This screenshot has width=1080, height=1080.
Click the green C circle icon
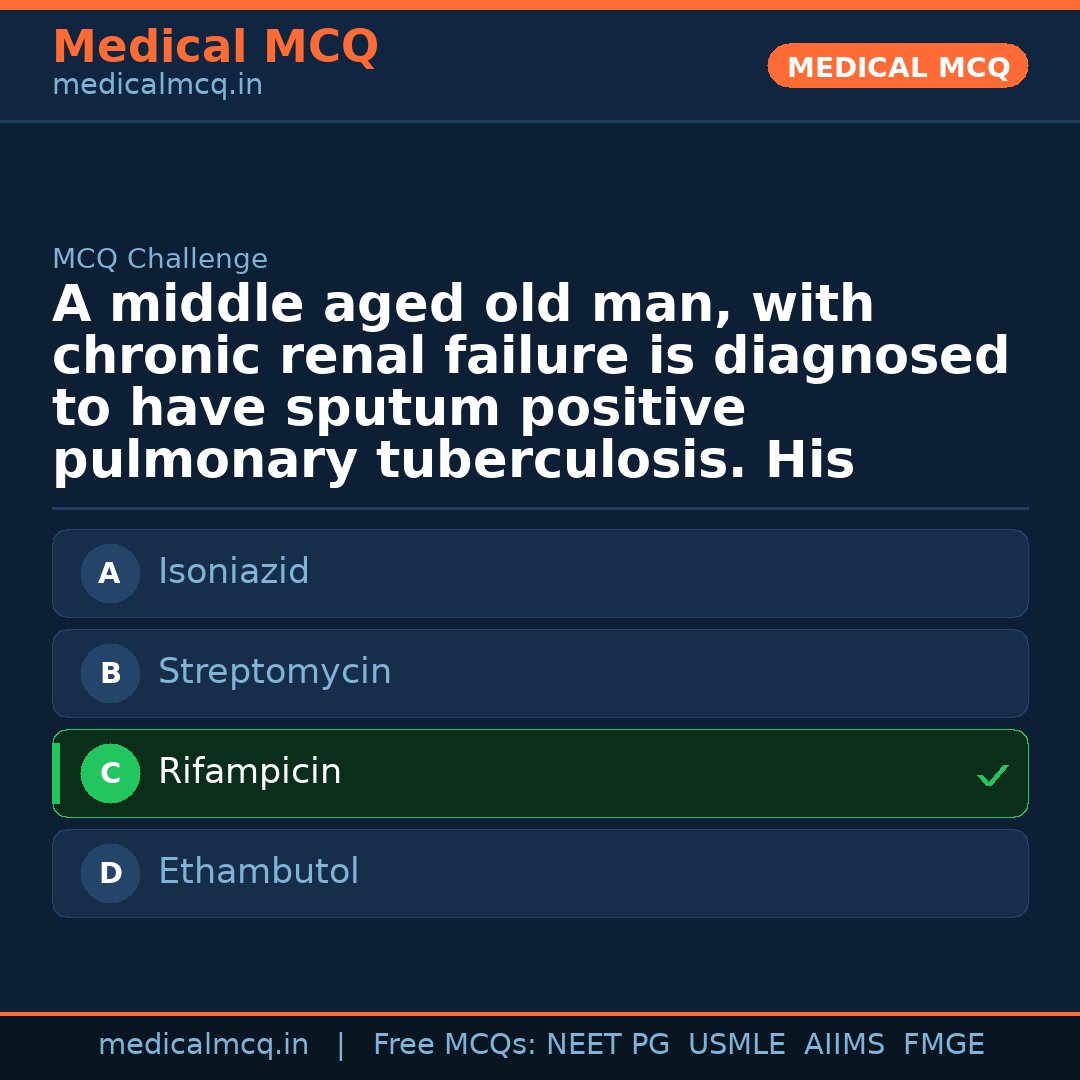[x=110, y=773]
